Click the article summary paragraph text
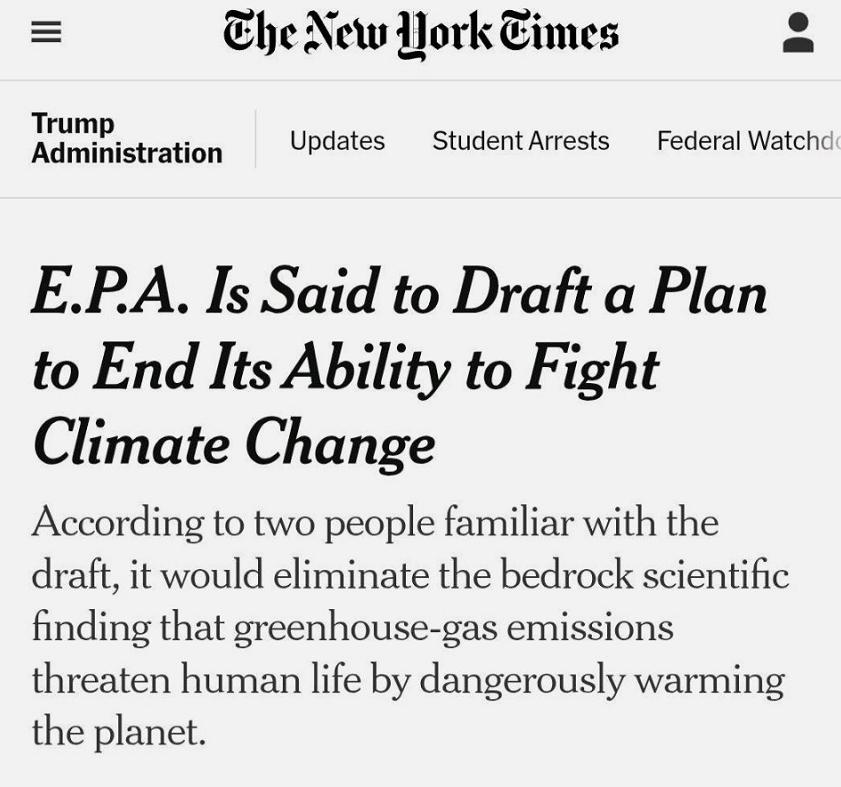This screenshot has height=787, width=841. tap(410, 626)
